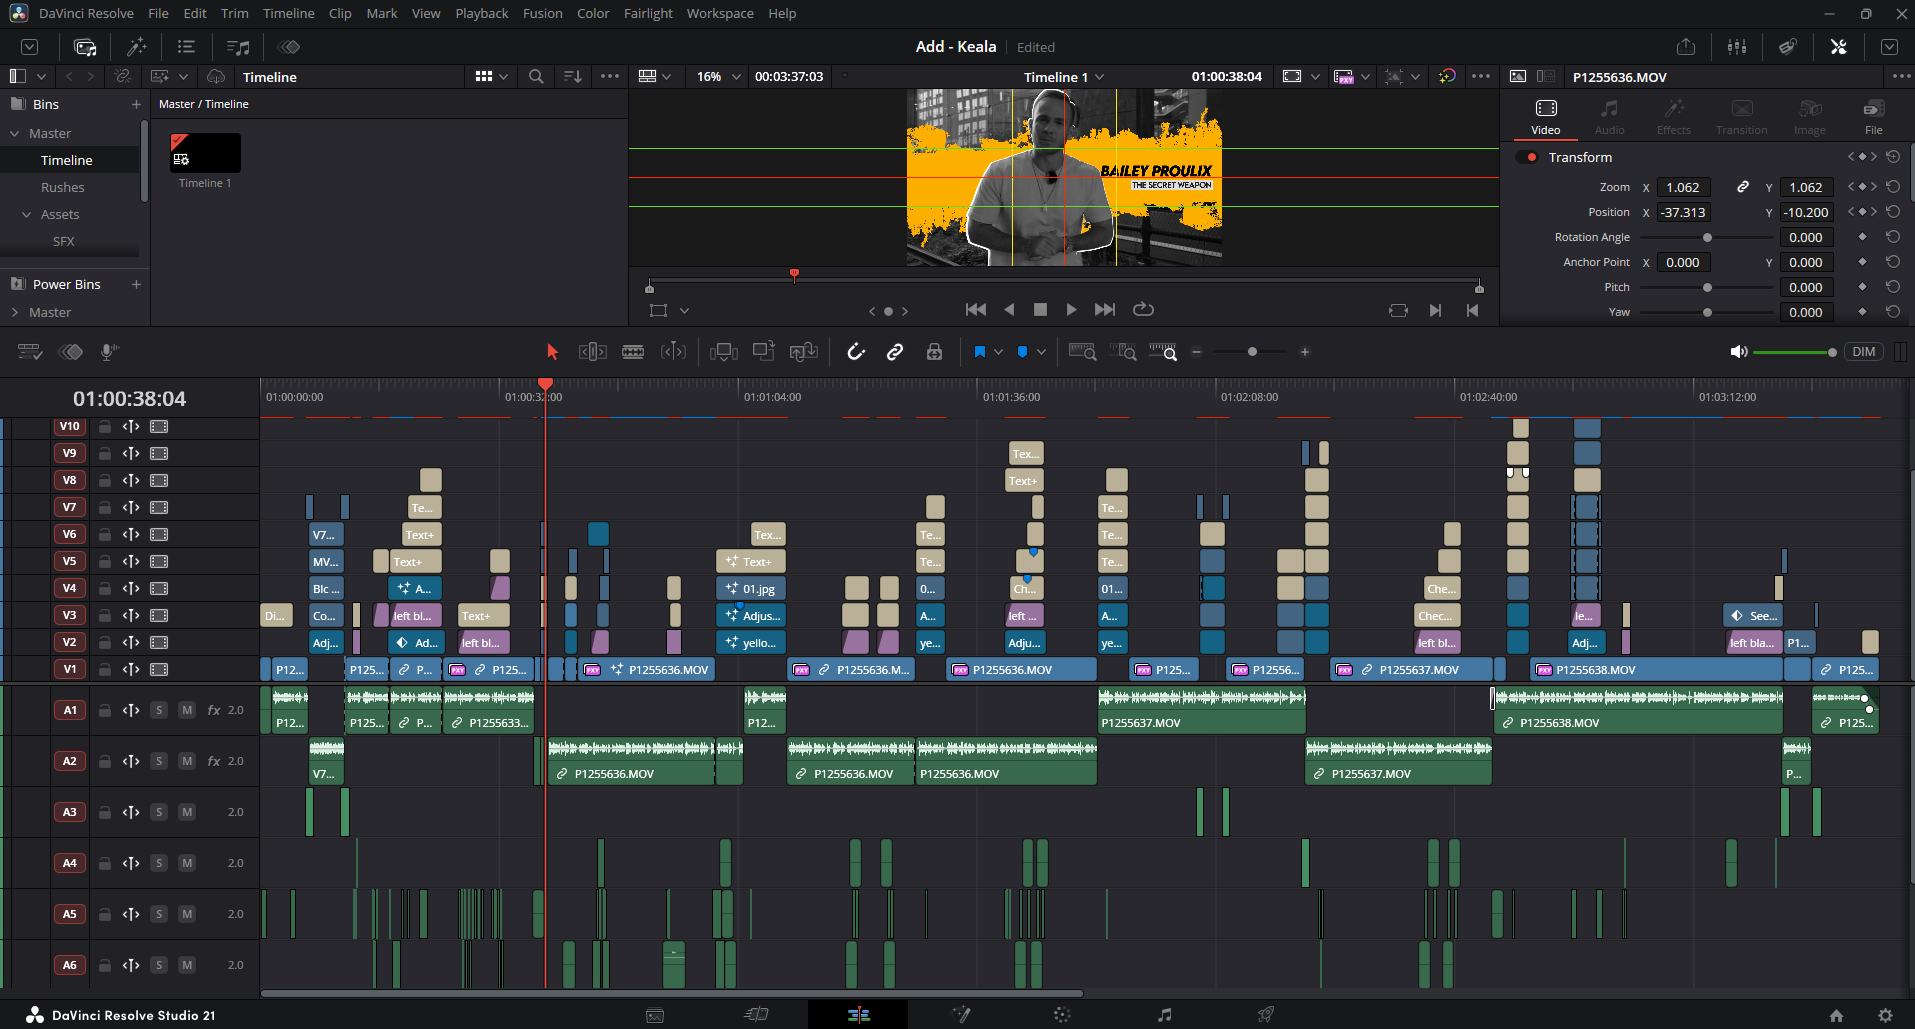
Task: Toggle the Linked Selection chain icon
Action: [895, 352]
